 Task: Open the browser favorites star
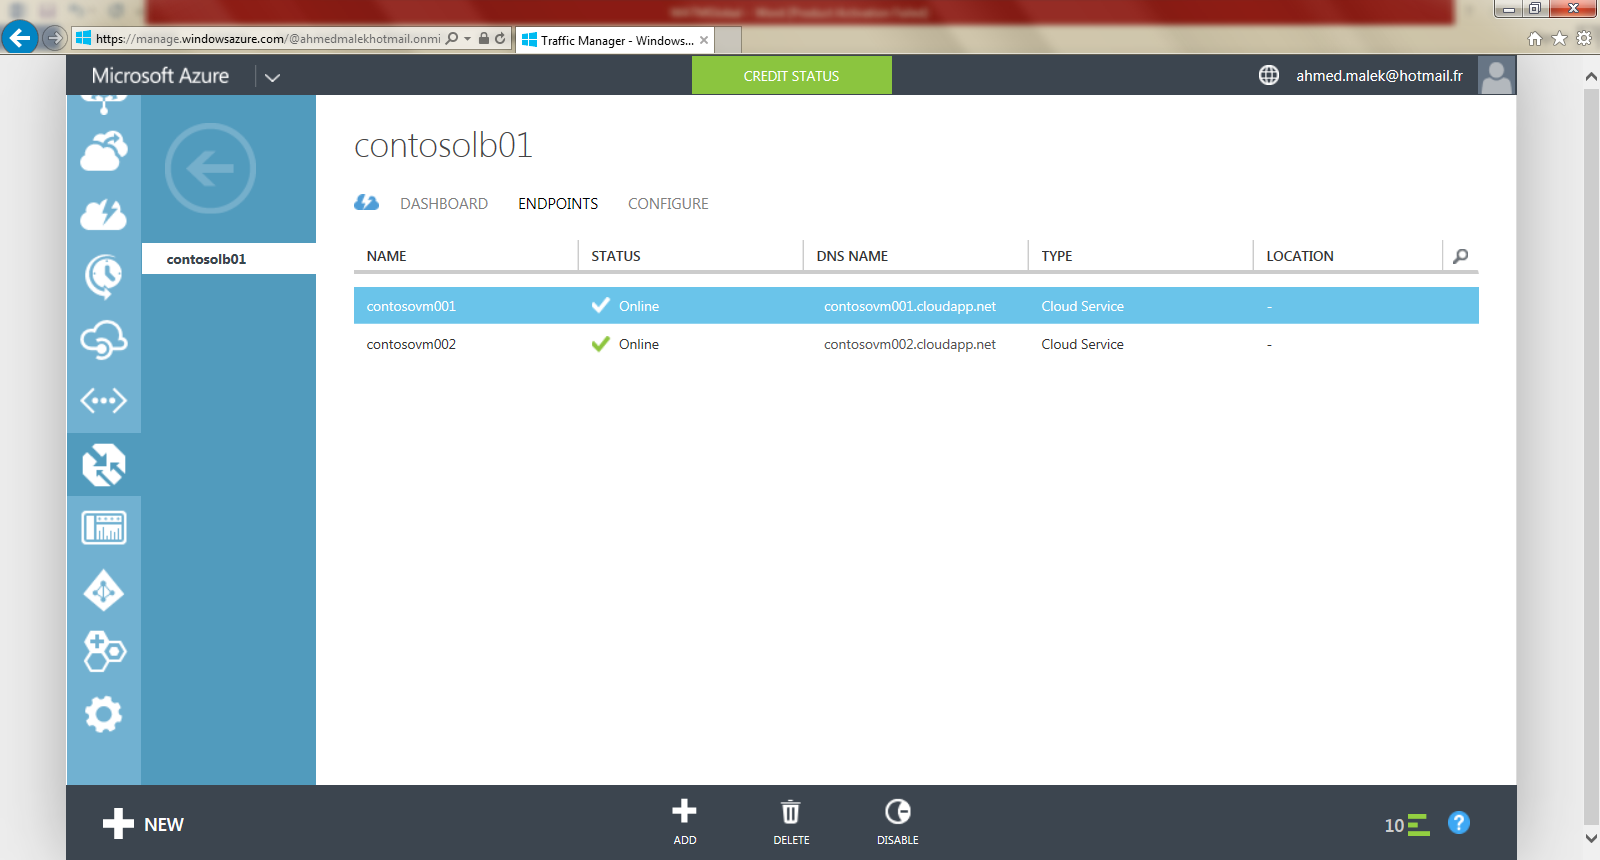(x=1559, y=39)
